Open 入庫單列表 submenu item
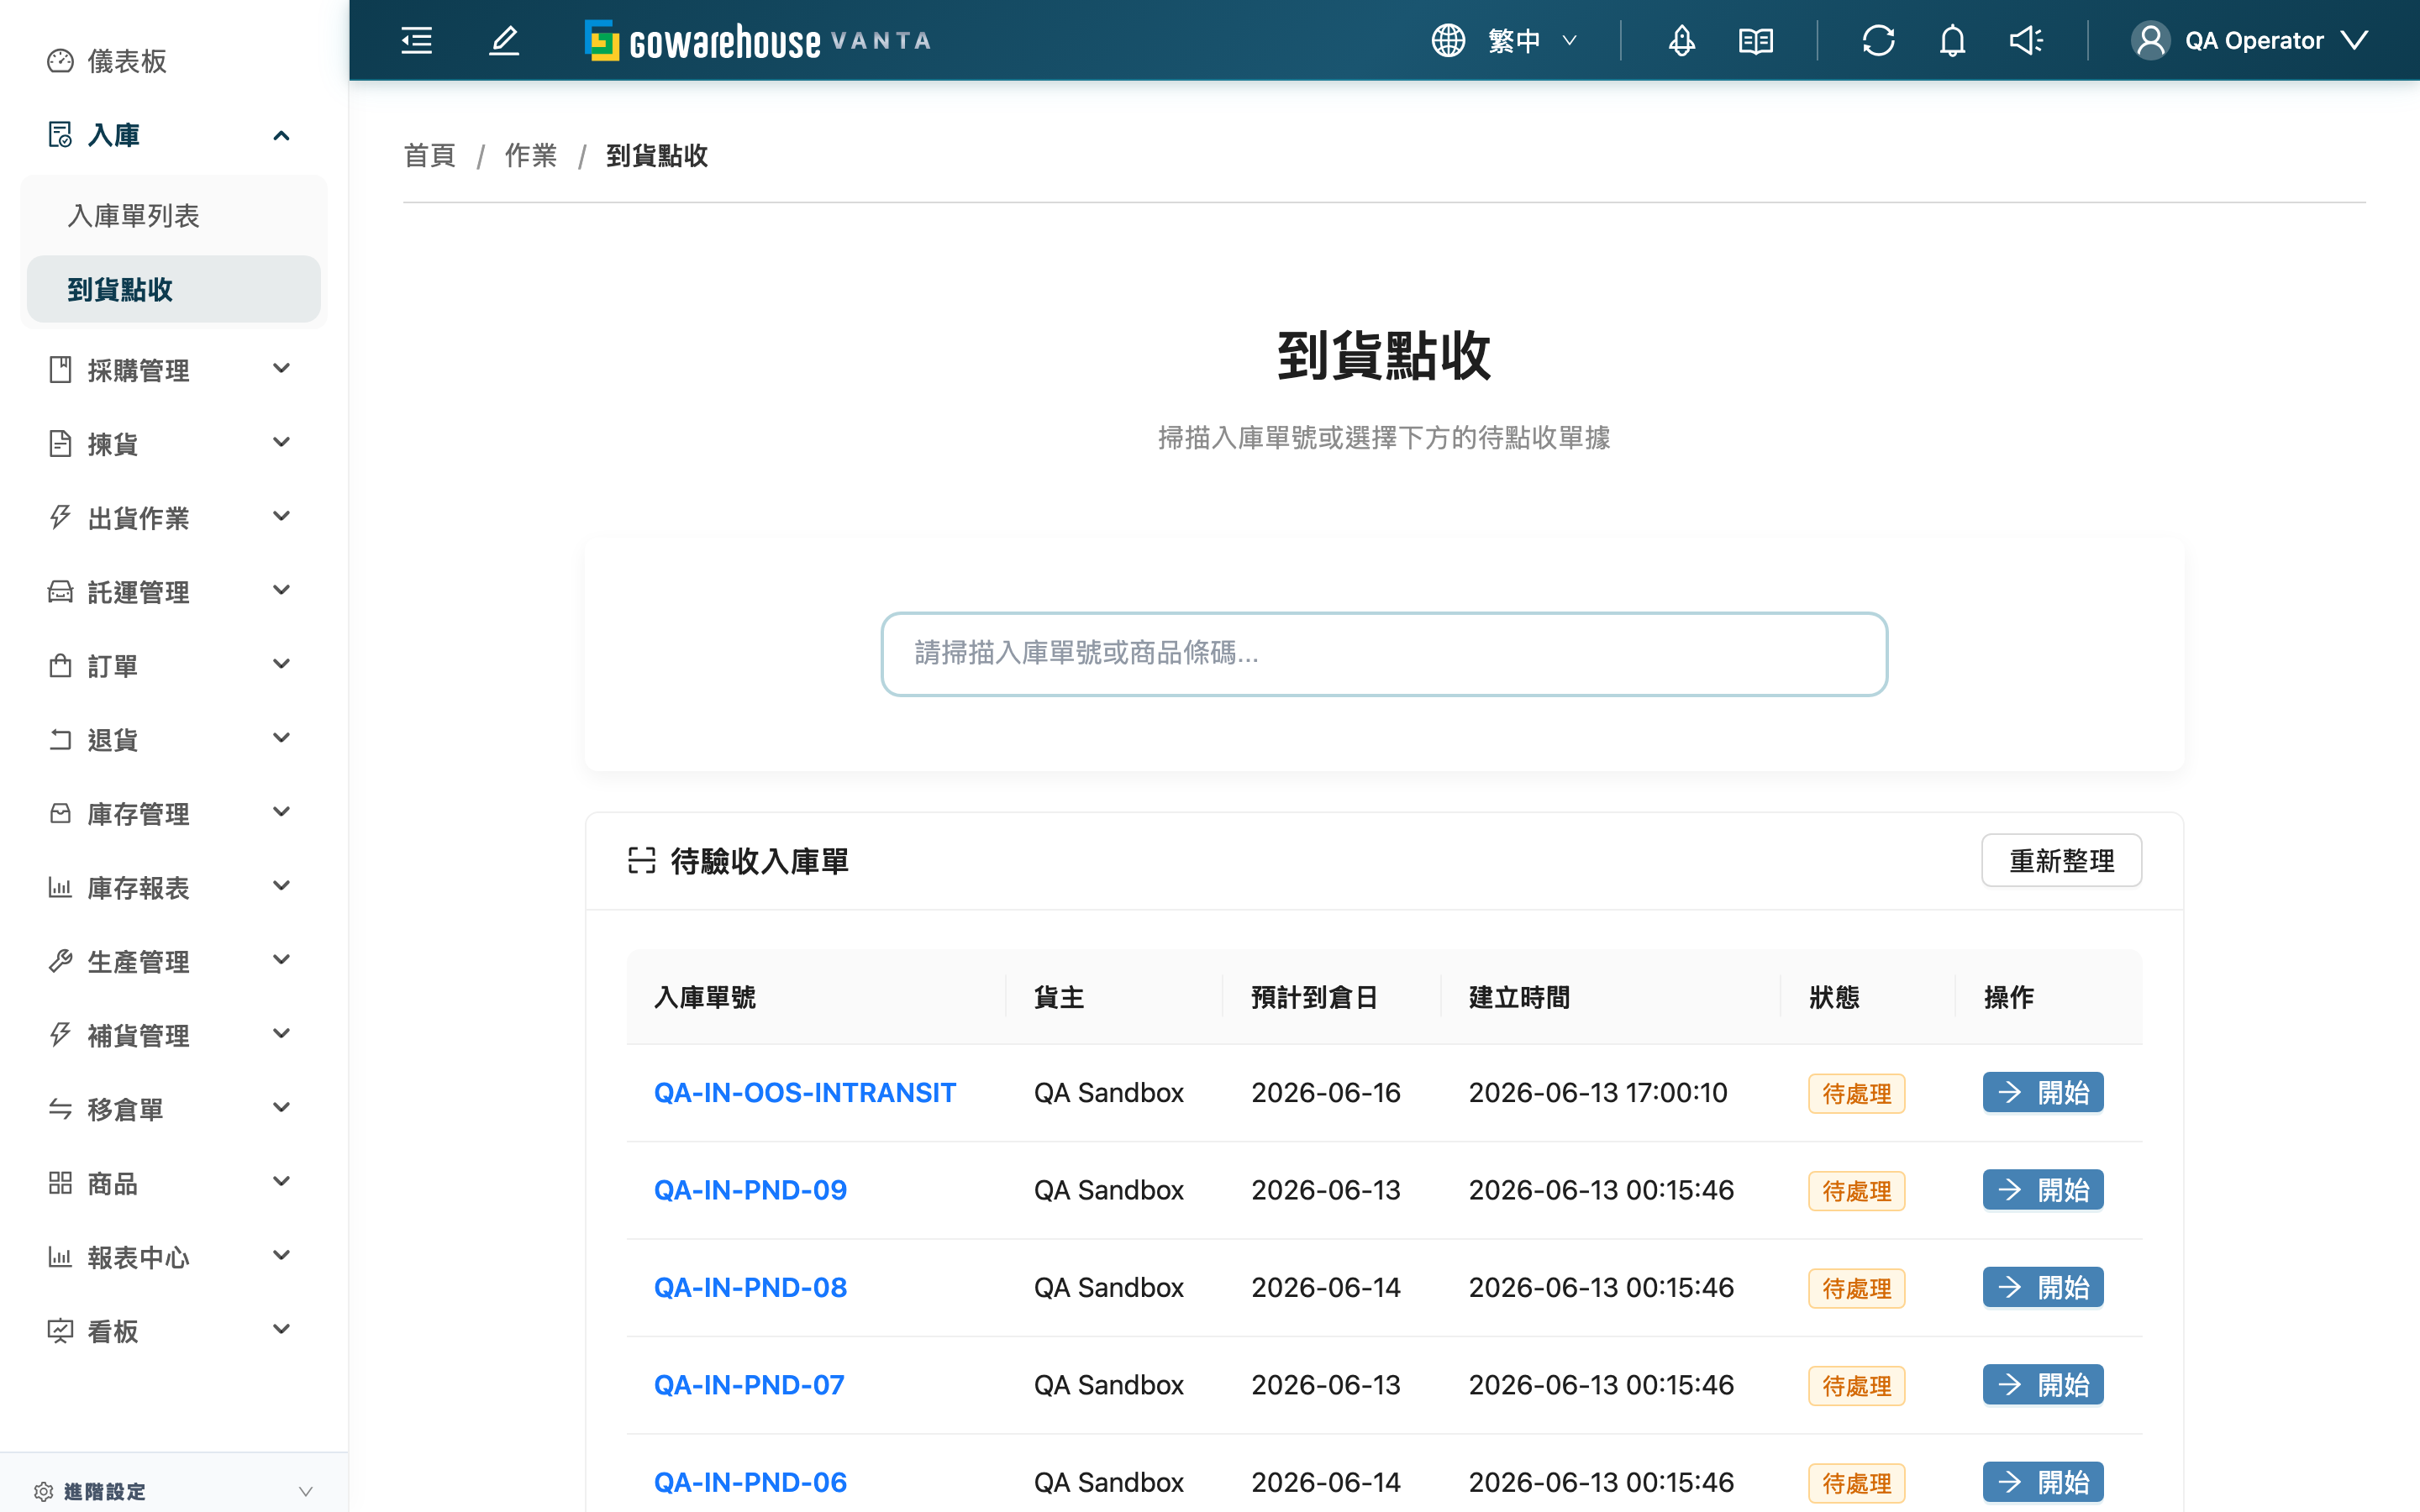Viewport: 2420px width, 1512px height. point(133,215)
